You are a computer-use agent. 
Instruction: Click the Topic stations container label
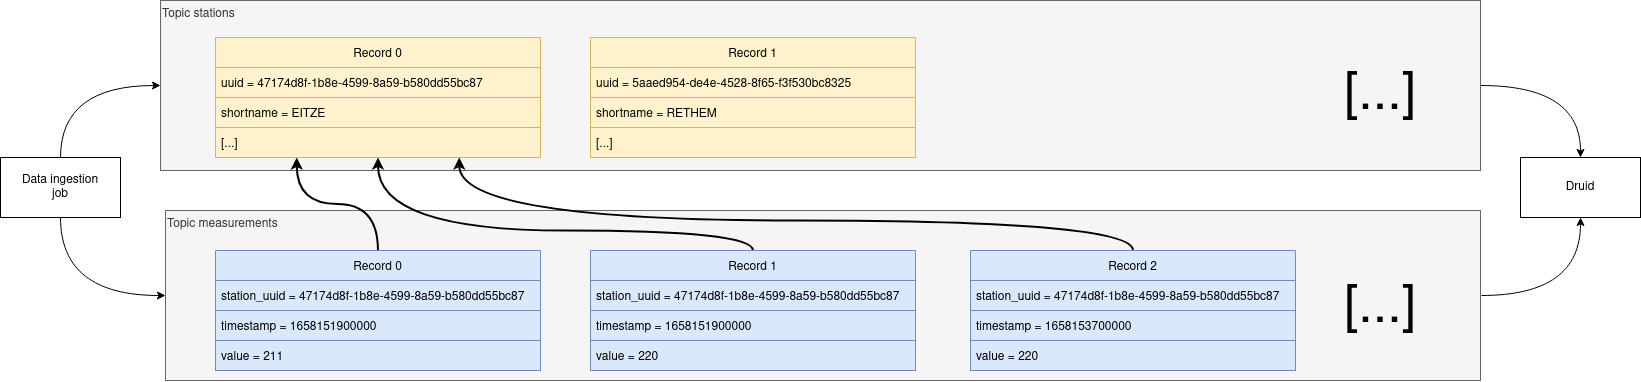pyautogui.click(x=199, y=13)
